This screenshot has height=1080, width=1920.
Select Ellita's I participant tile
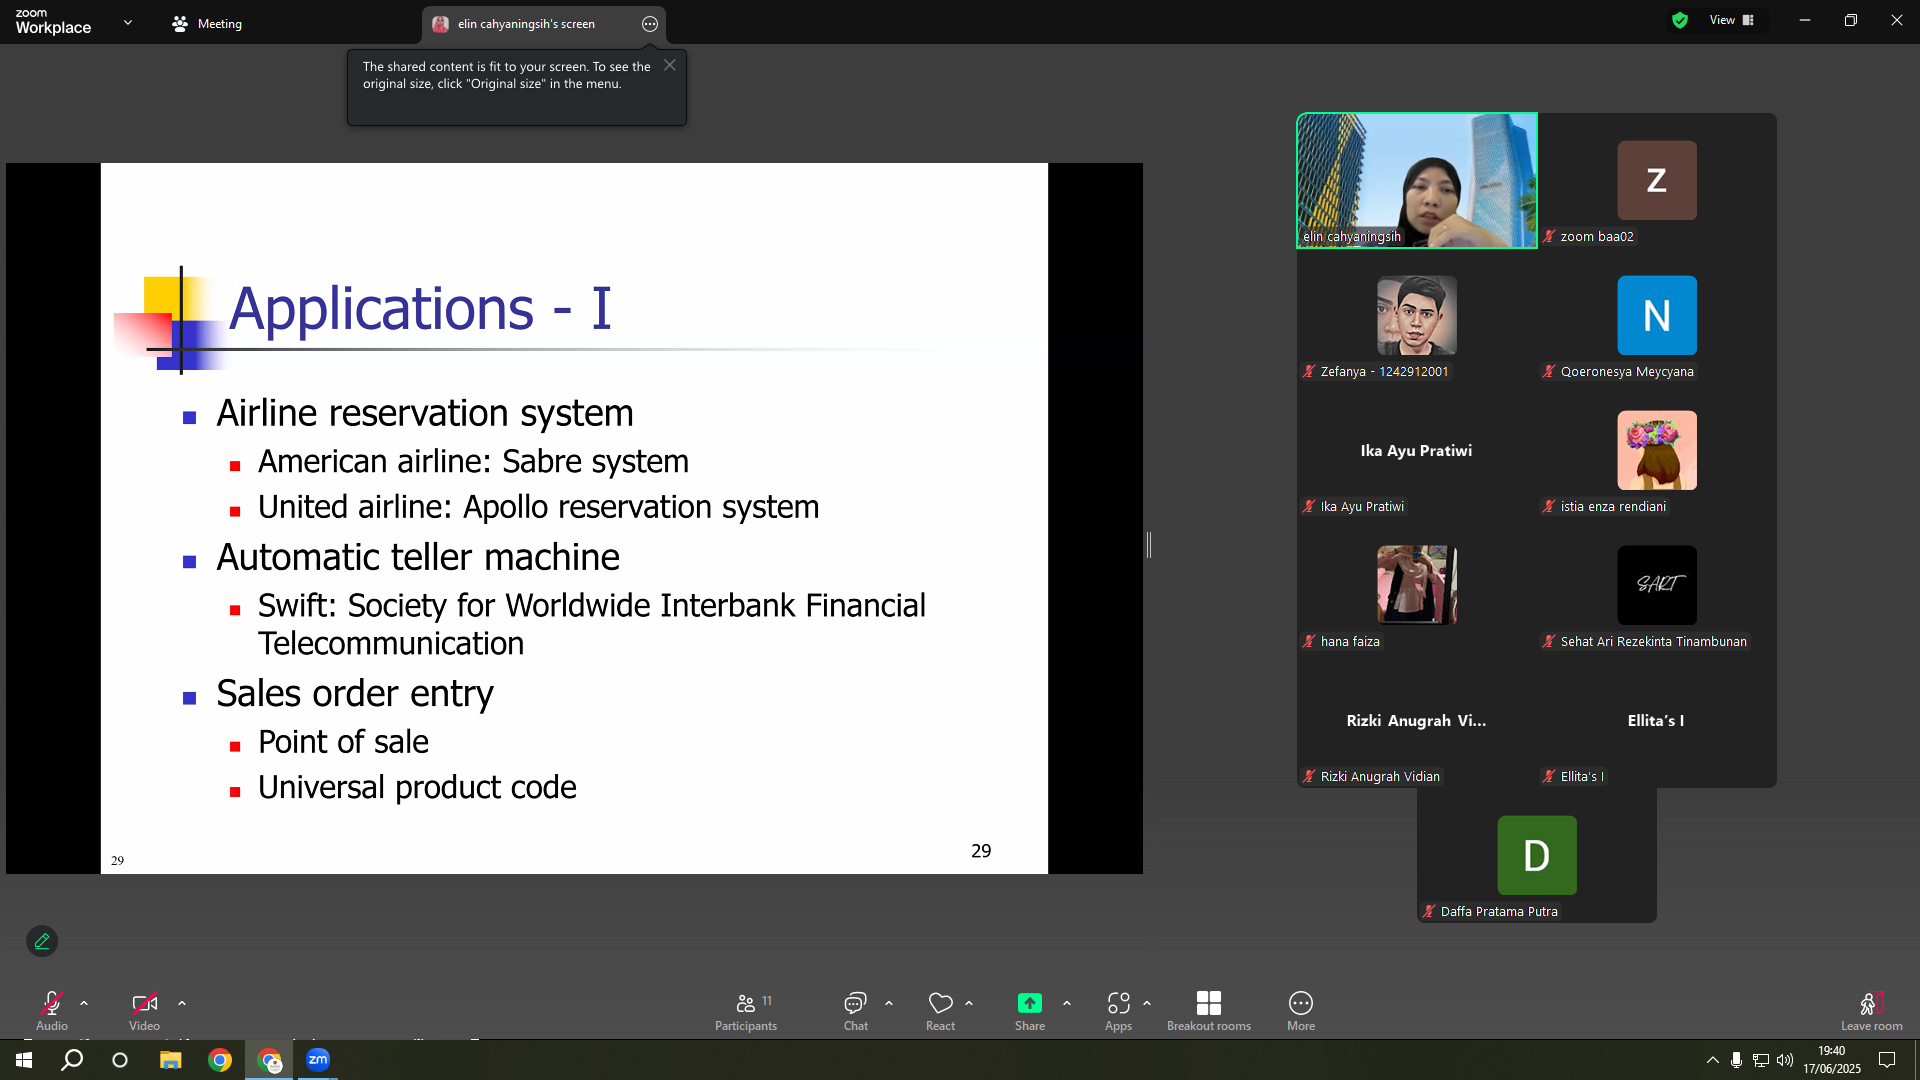1657,720
